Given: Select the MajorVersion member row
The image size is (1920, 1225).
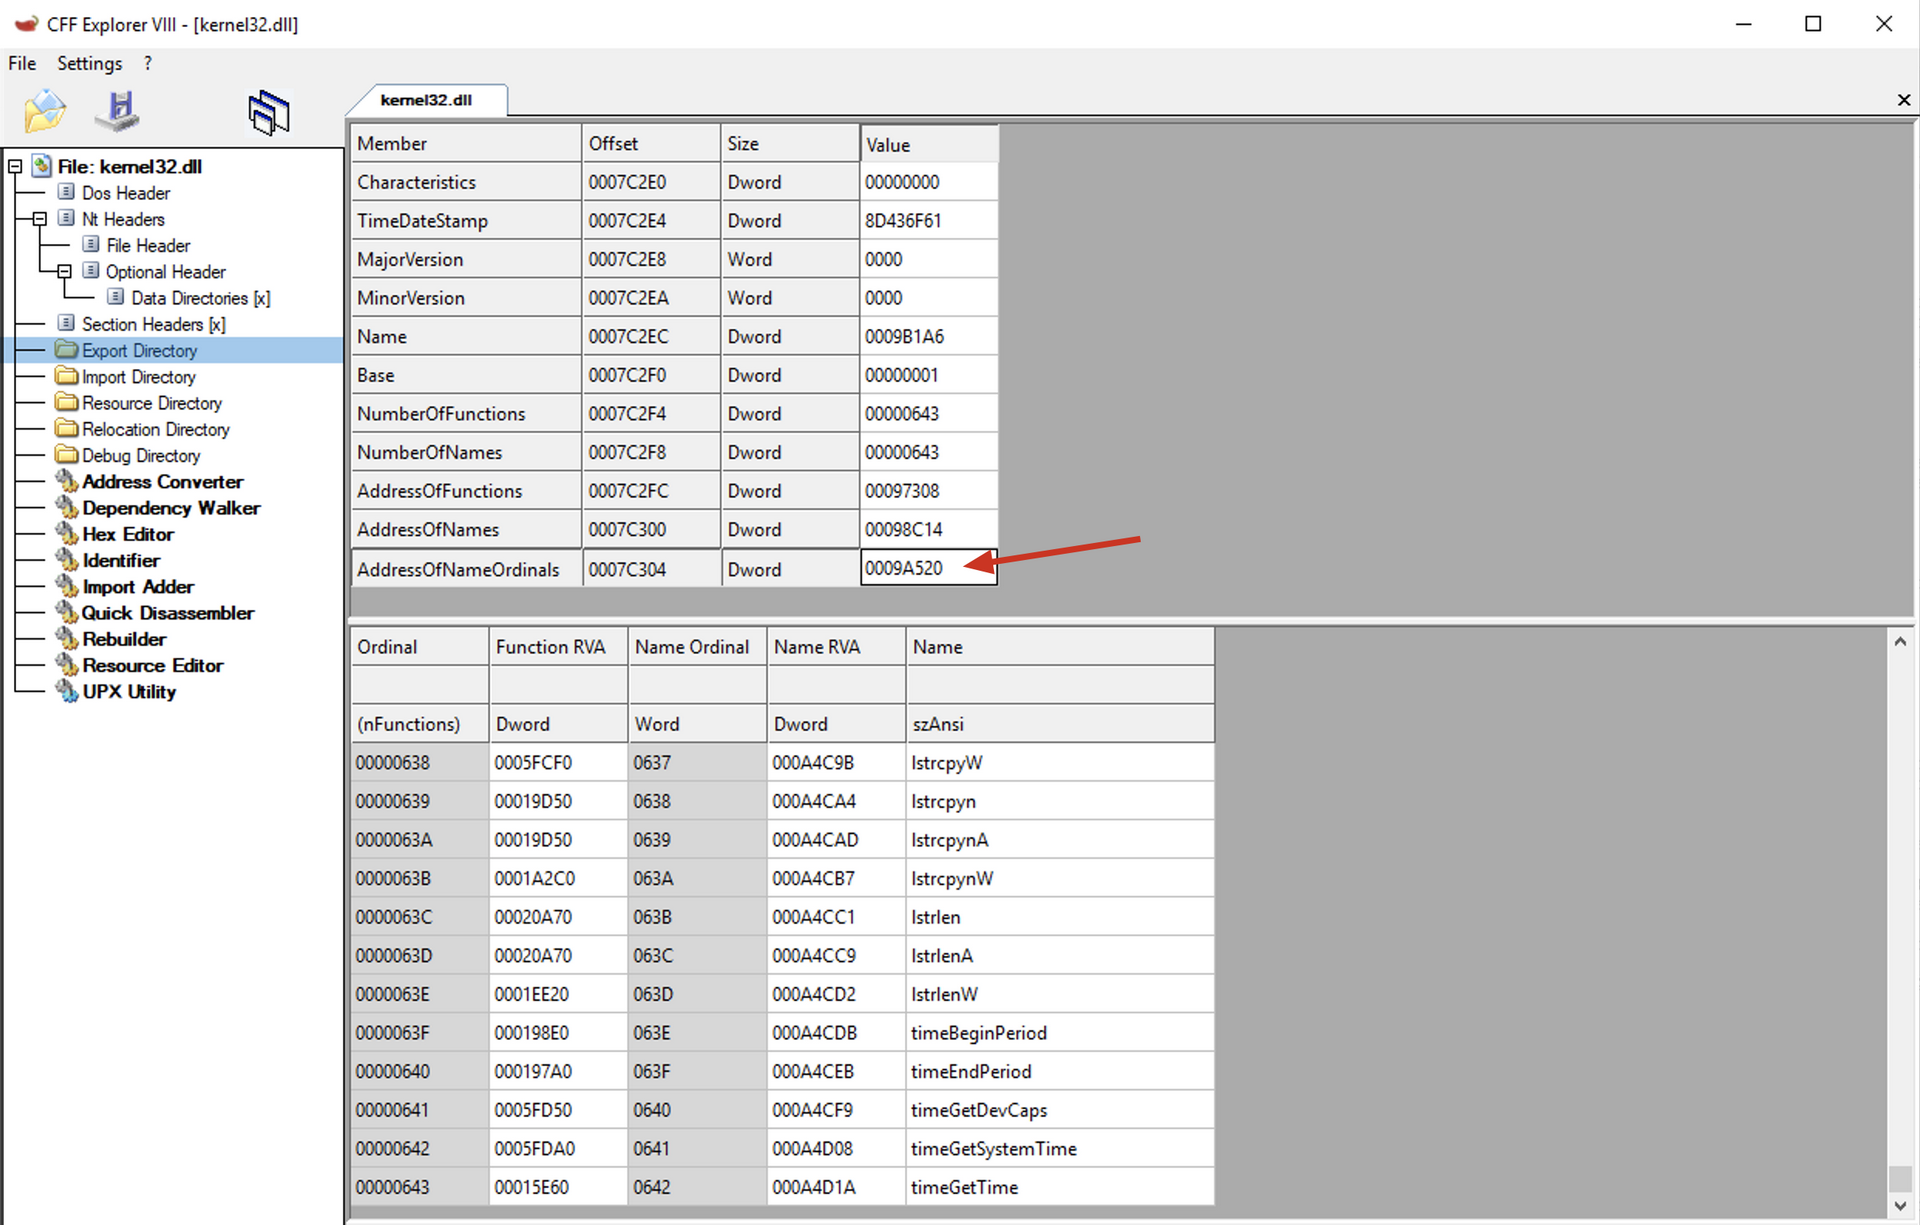Looking at the screenshot, I should coord(675,260).
